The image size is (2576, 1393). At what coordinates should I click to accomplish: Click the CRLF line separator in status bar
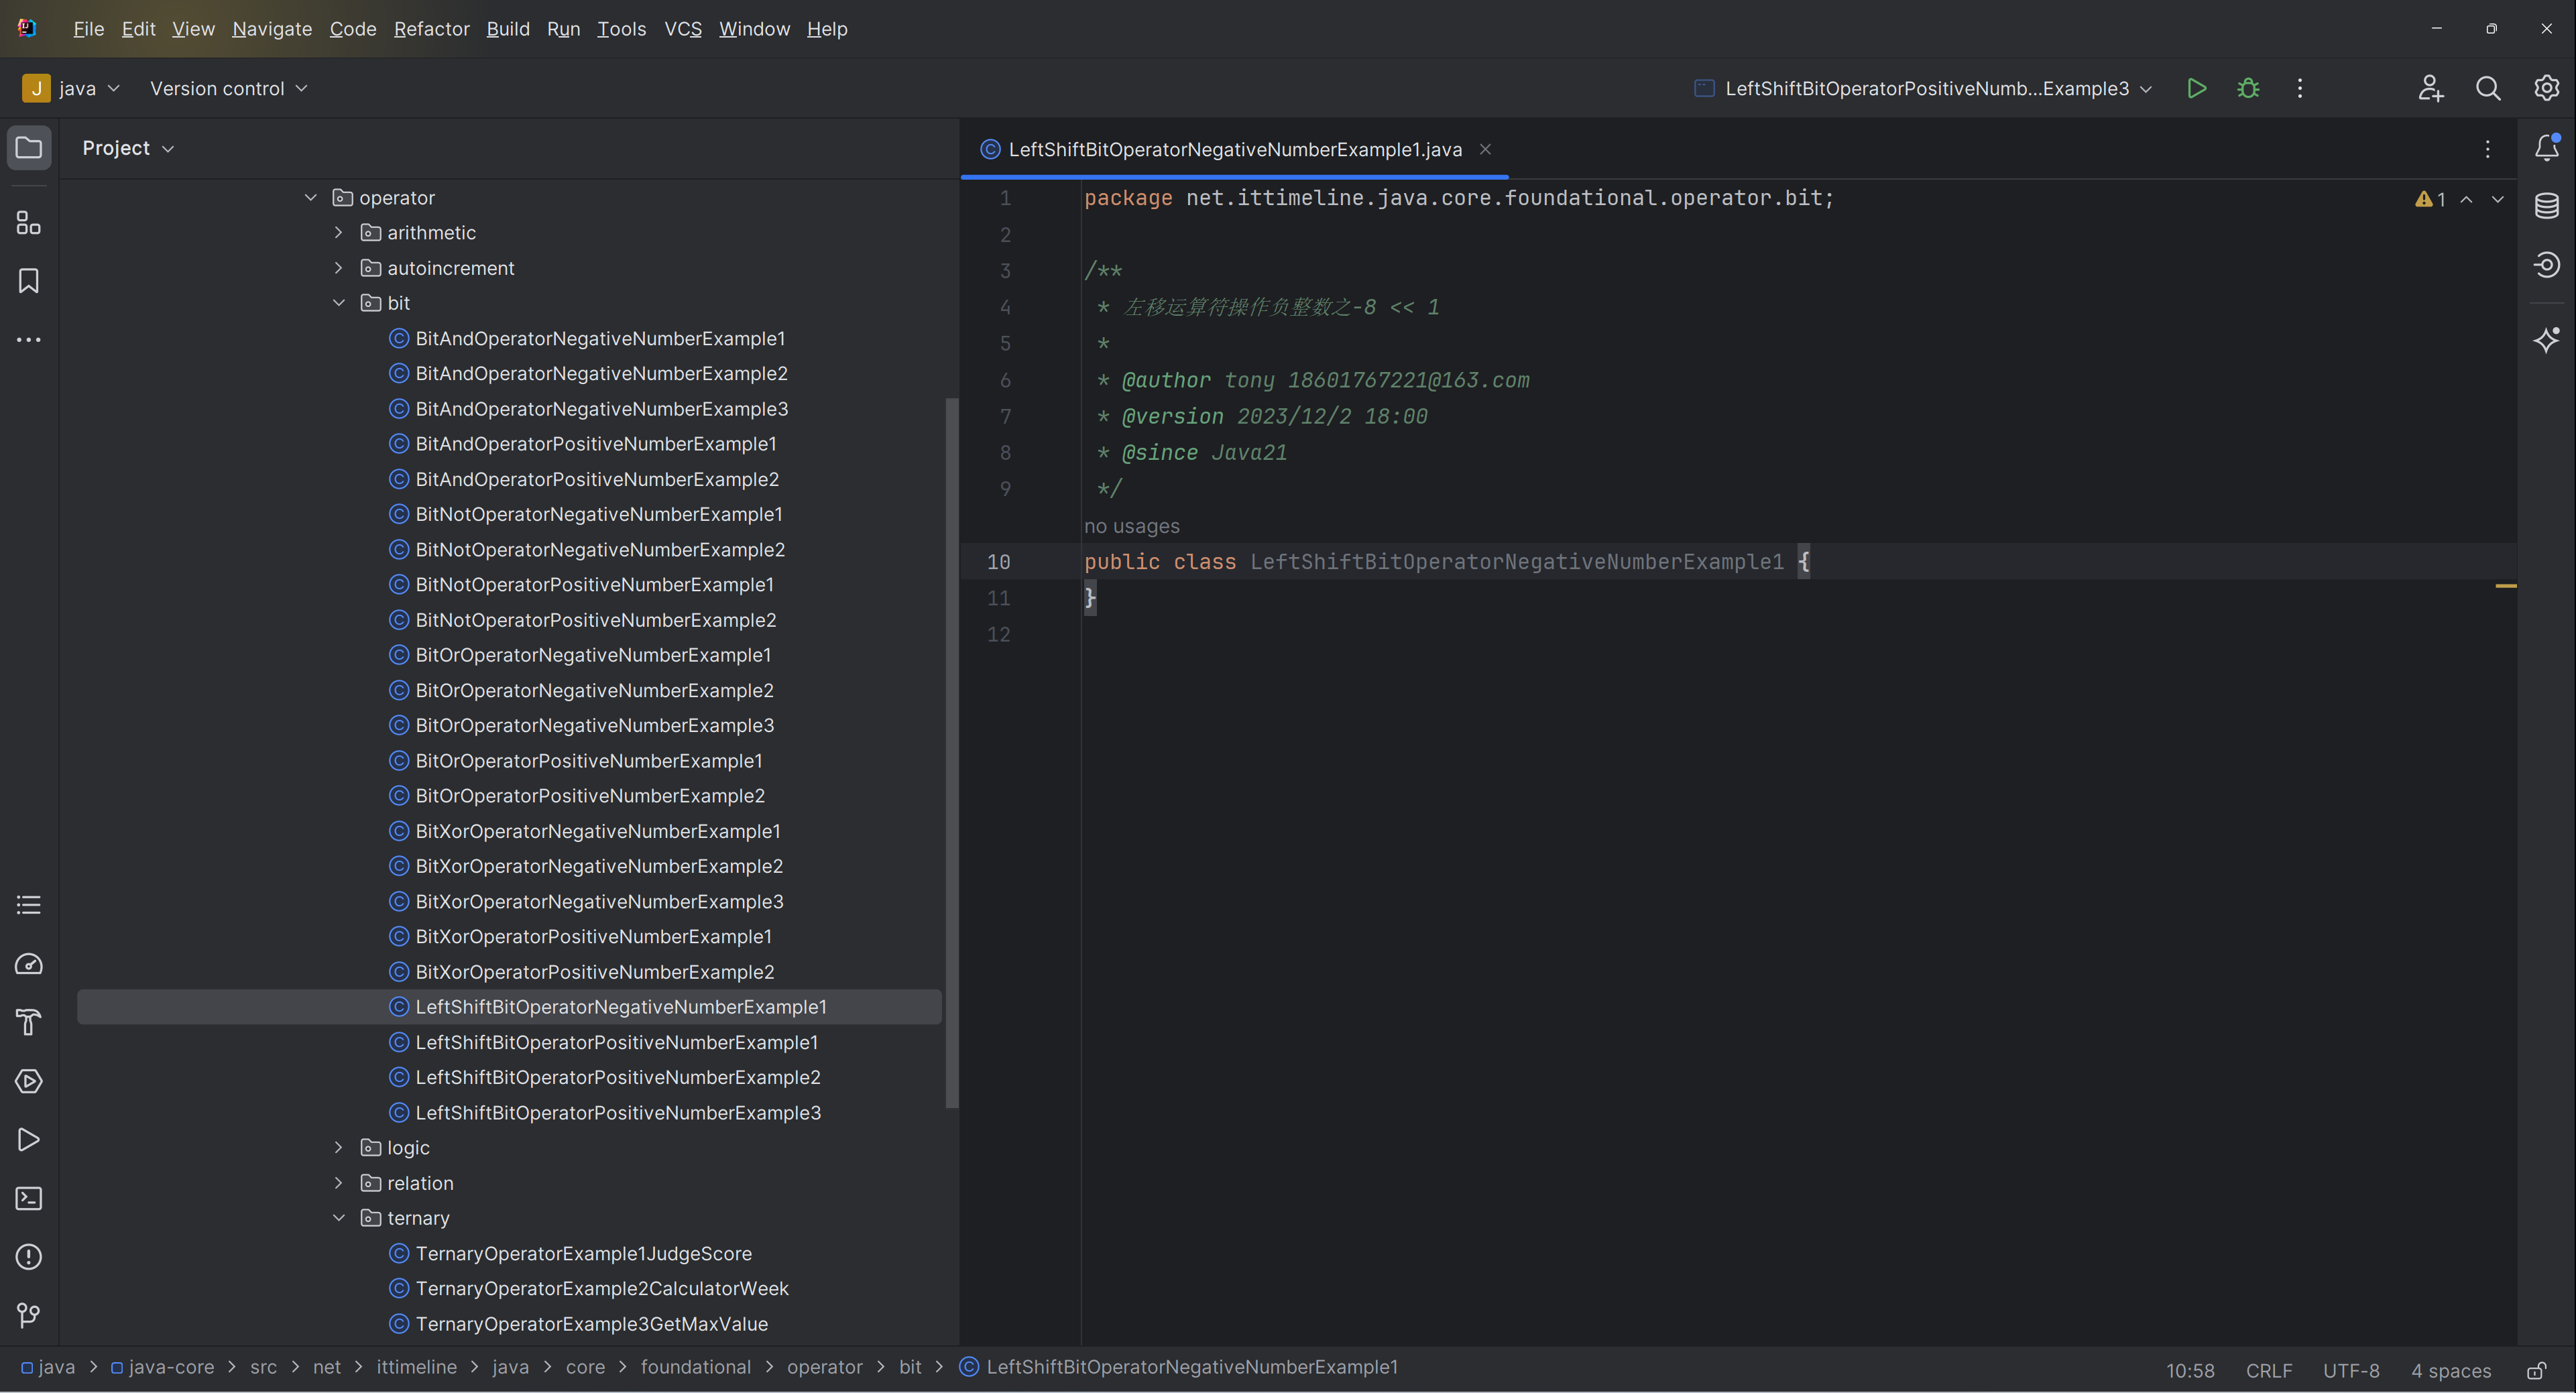coord(2268,1370)
